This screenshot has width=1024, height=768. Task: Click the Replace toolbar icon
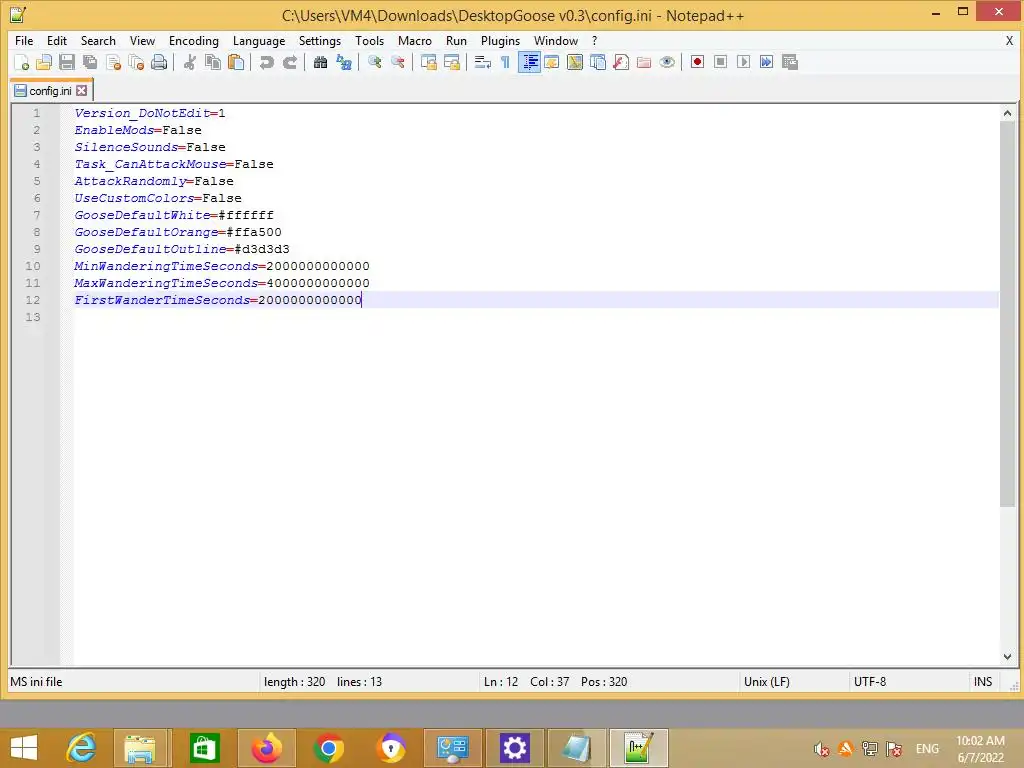[x=344, y=62]
